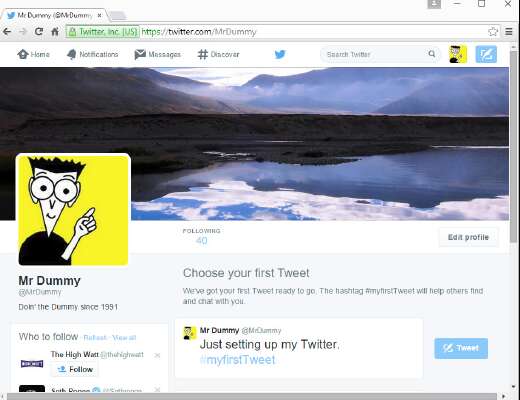The image size is (520, 400).
Task: Open Messages in the navbar
Action: tap(157, 54)
